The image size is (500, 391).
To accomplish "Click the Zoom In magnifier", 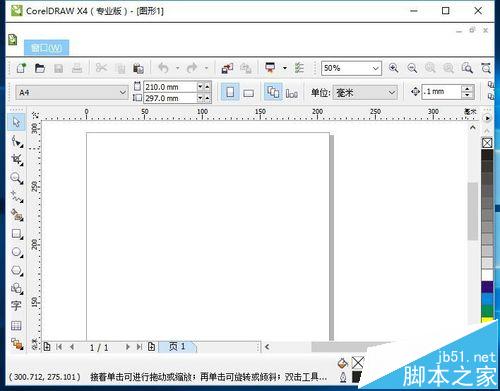I will (393, 68).
